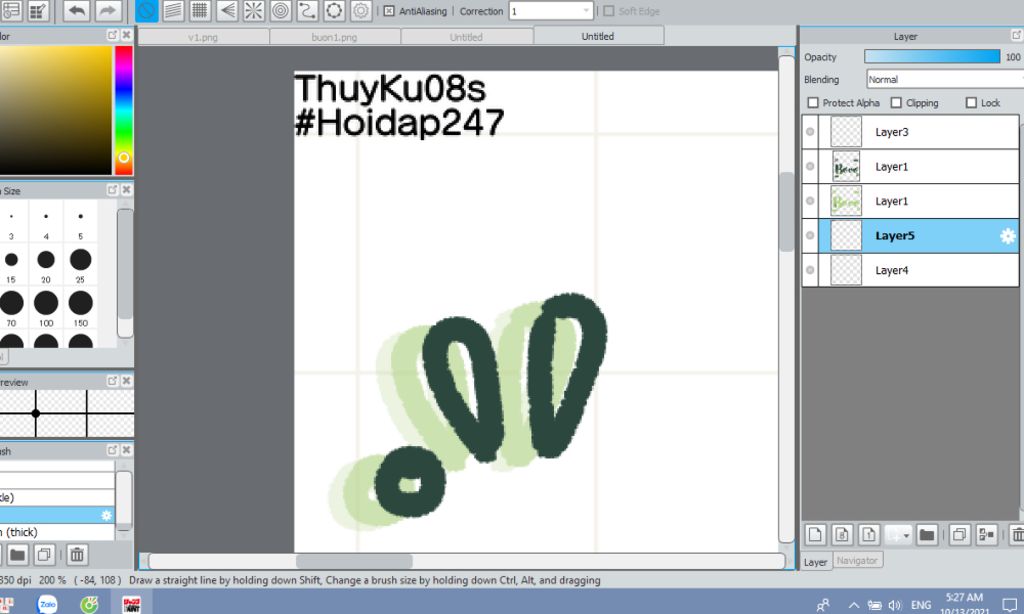
Task: Select the light-green Layer1 row
Action: [910, 201]
